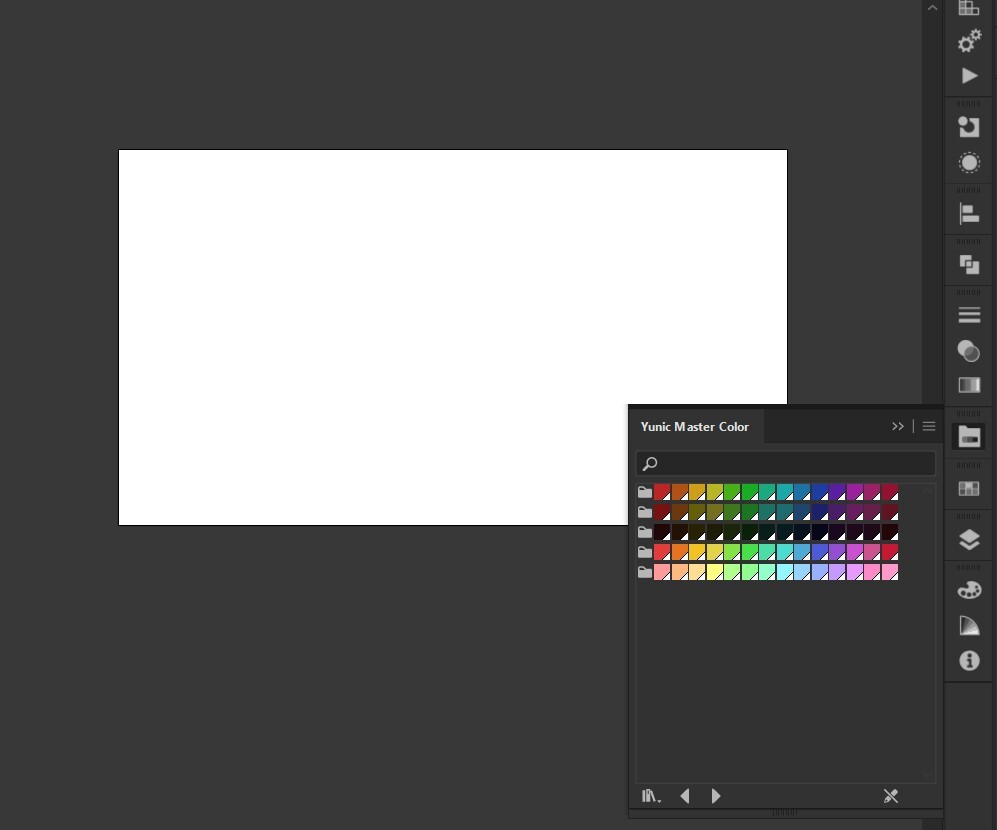Pick the dark maroon swatch starting second group
Image resolution: width=997 pixels, height=830 pixels.
click(662, 512)
